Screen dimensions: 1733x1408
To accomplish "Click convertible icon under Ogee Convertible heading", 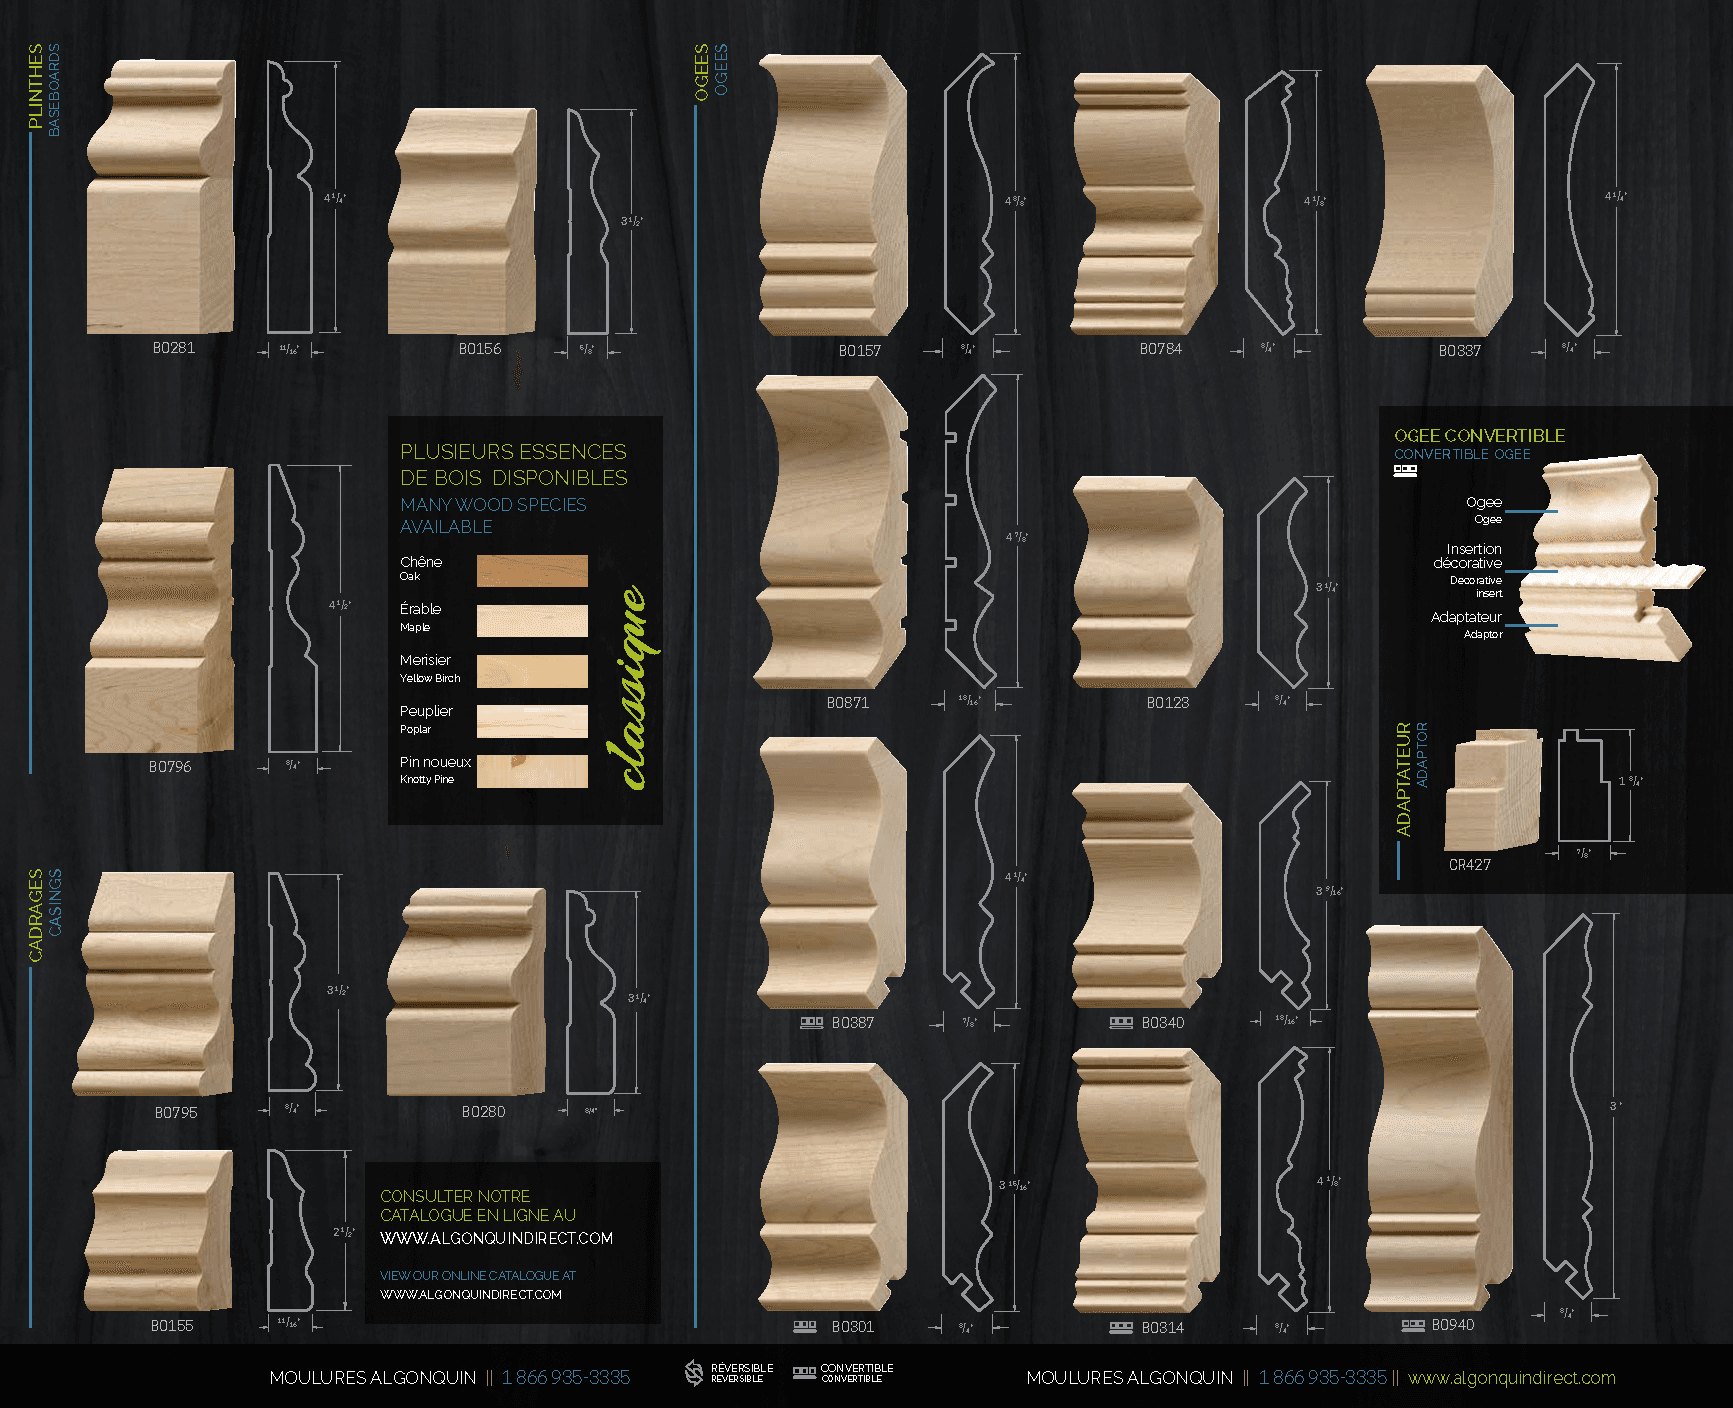I will click(1405, 470).
